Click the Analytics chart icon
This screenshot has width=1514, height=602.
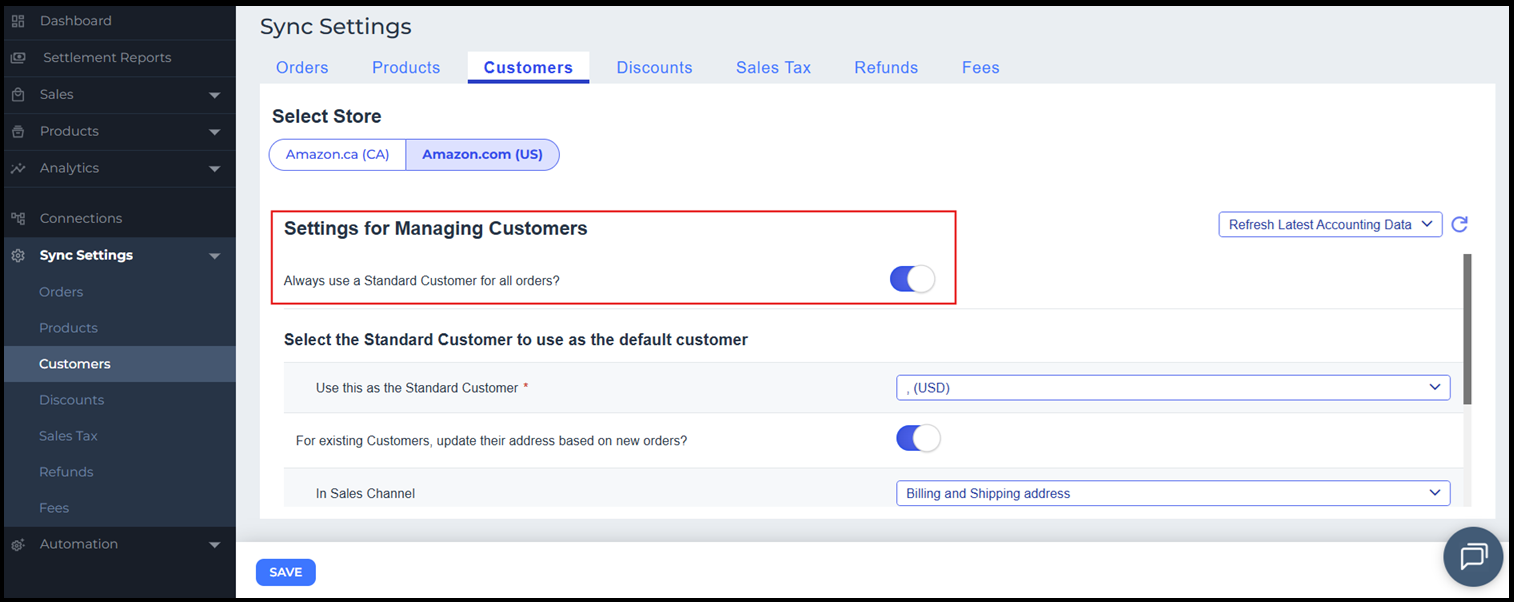[x=18, y=168]
